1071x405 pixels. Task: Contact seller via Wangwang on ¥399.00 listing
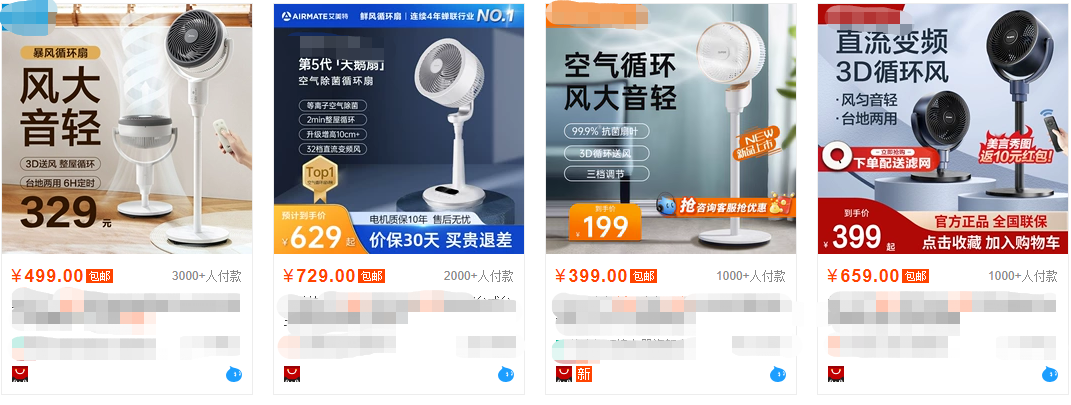pos(778,374)
